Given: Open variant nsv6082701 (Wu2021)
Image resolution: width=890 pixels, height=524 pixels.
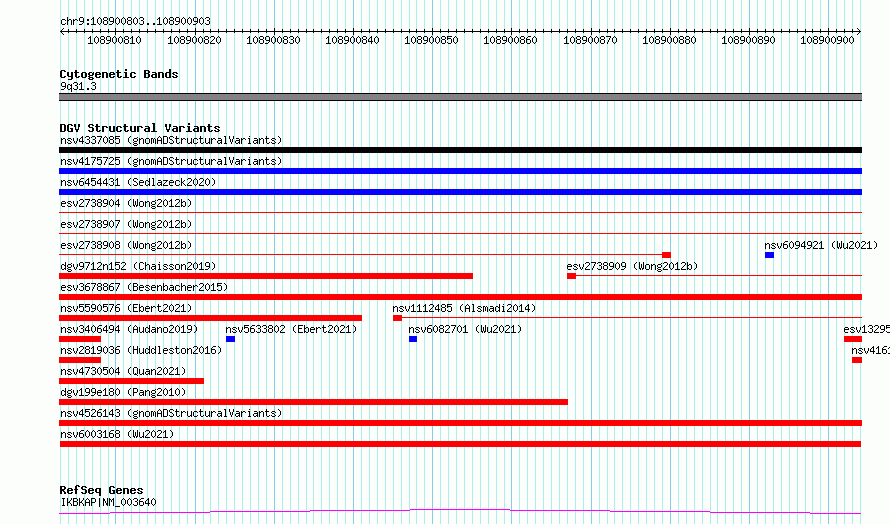Looking at the screenshot, I should coord(465,329).
